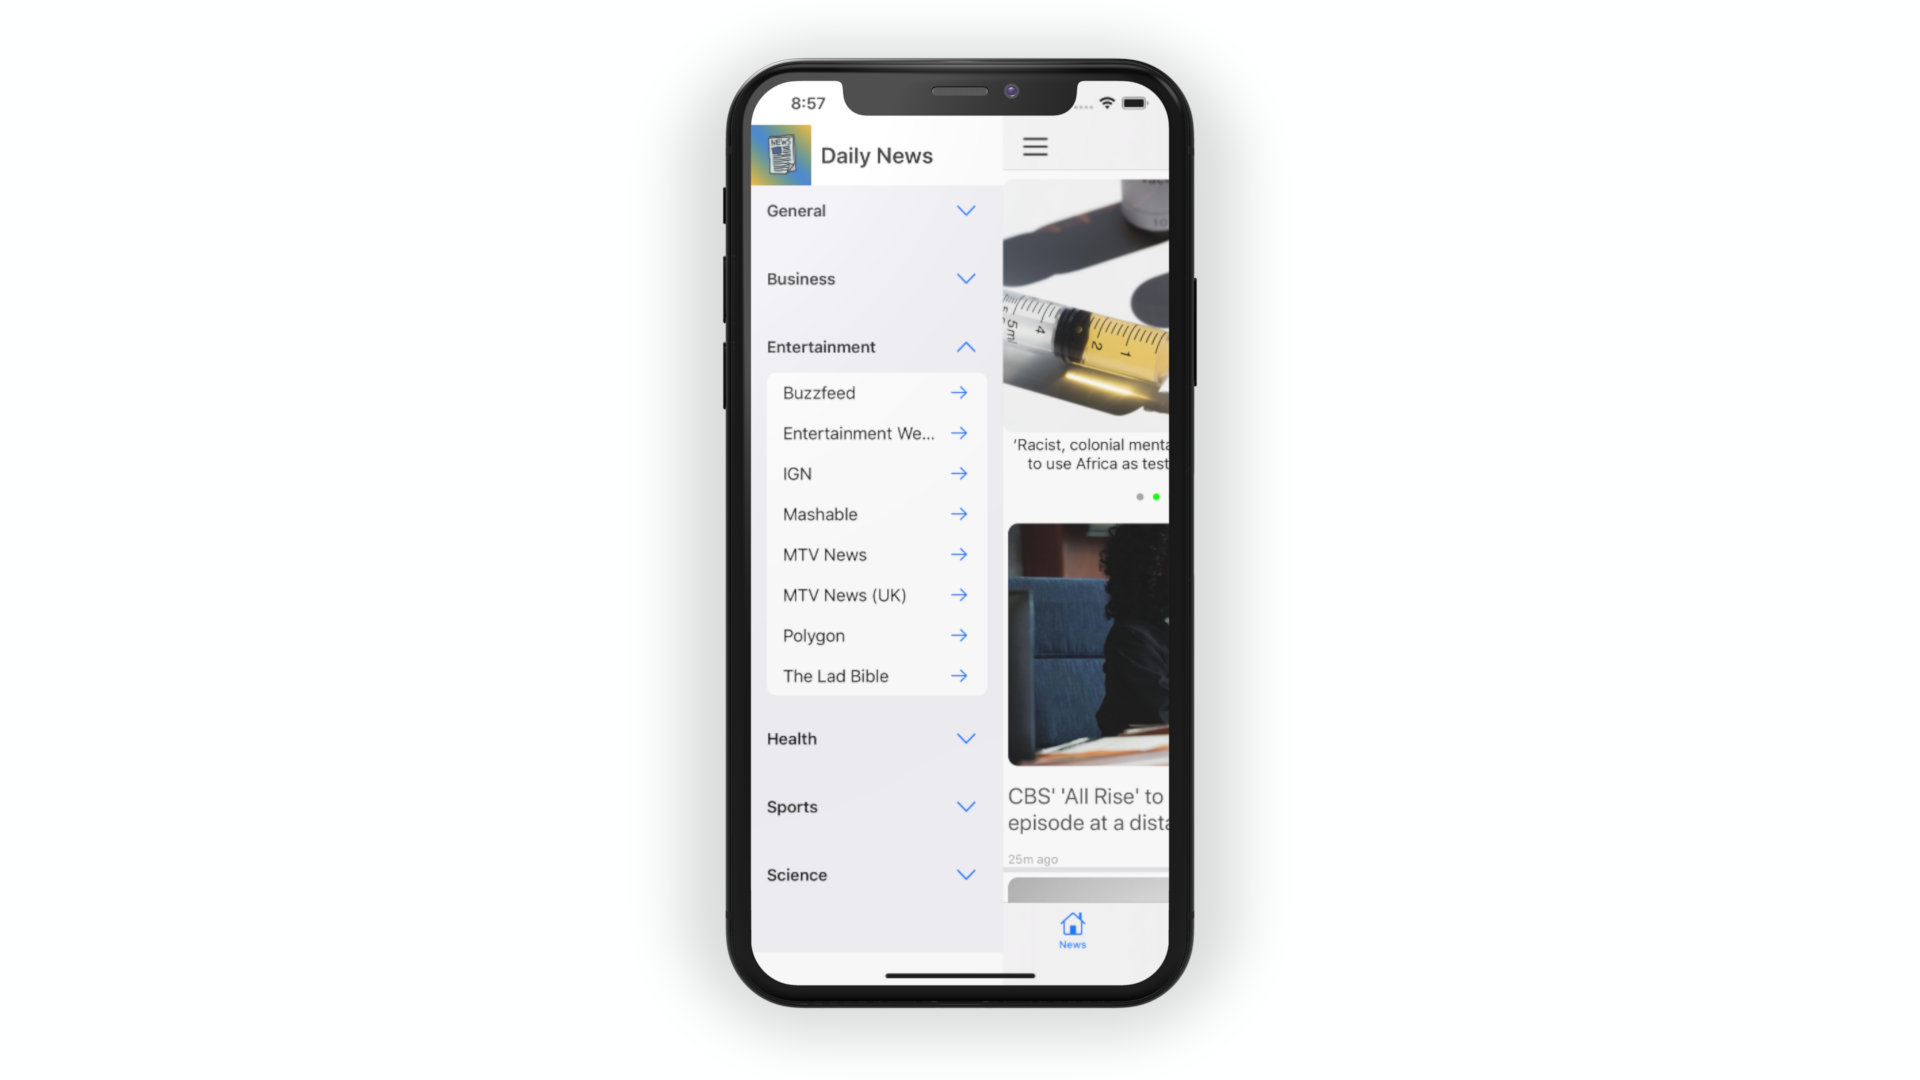The width and height of the screenshot is (1920, 1080).
Task: Collapse the Entertainment category
Action: [965, 347]
